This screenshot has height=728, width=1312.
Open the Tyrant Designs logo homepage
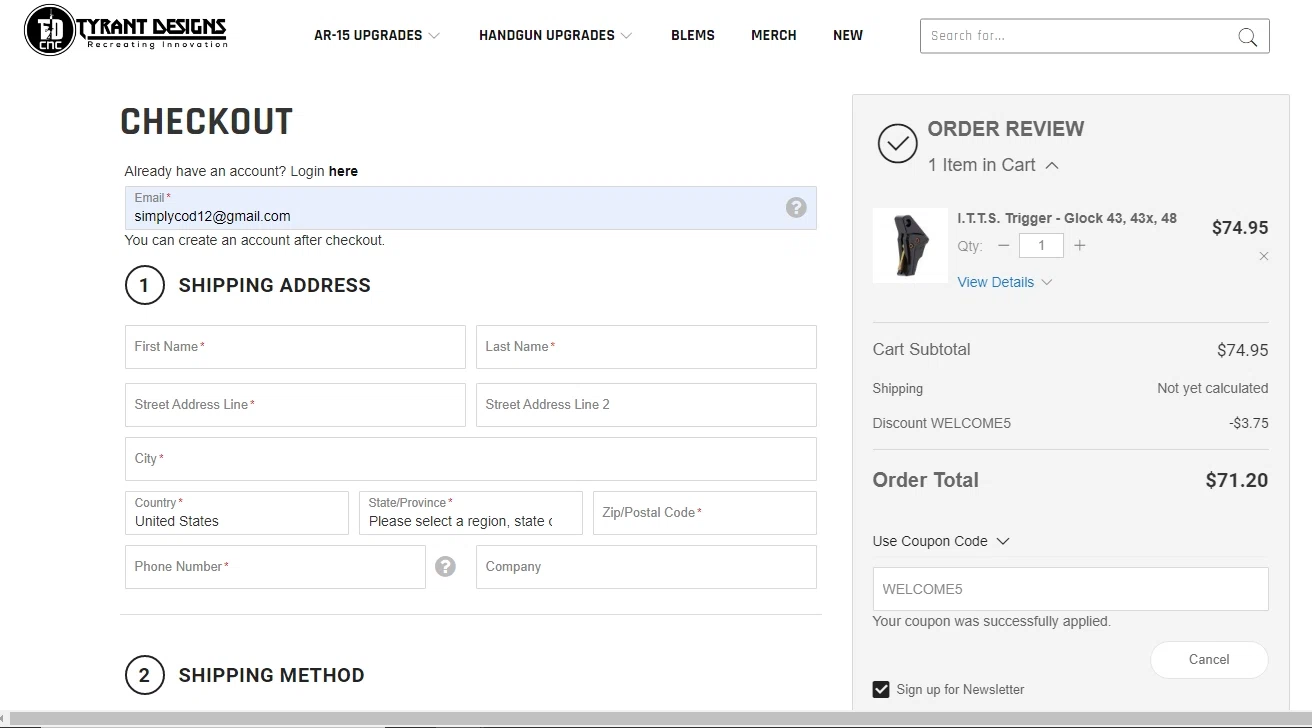point(126,31)
